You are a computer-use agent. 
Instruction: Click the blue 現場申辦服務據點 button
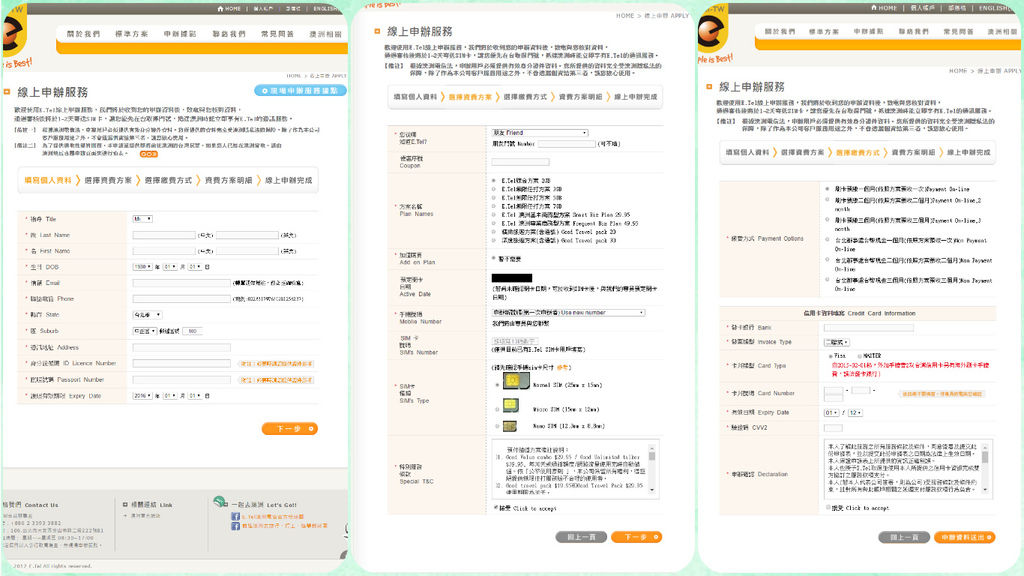click(300, 91)
